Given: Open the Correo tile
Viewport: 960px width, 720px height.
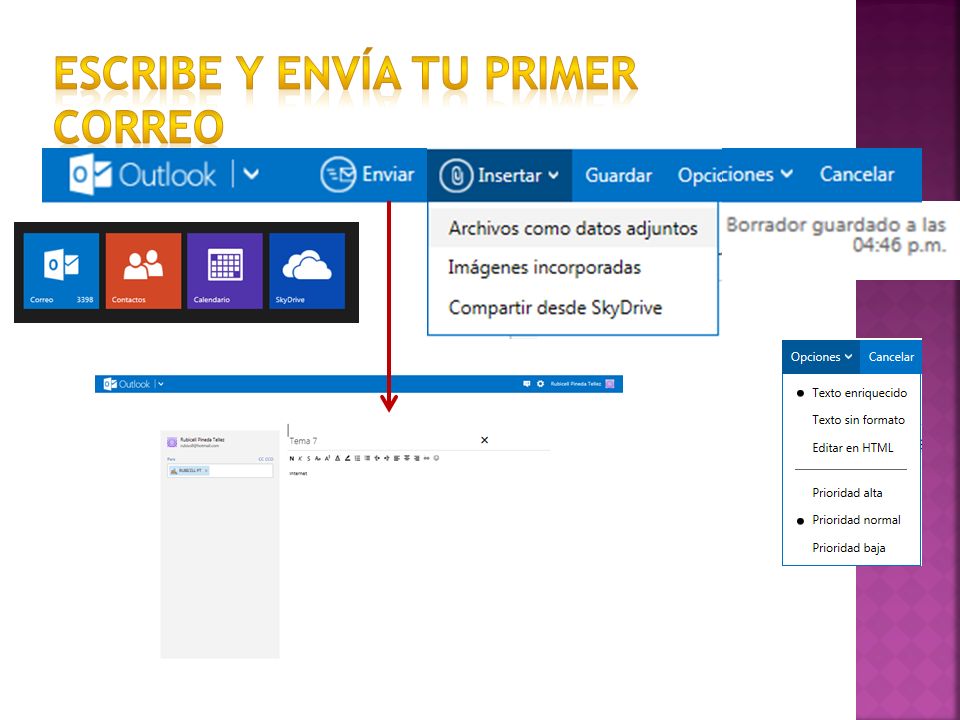Looking at the screenshot, I should [x=61, y=271].
